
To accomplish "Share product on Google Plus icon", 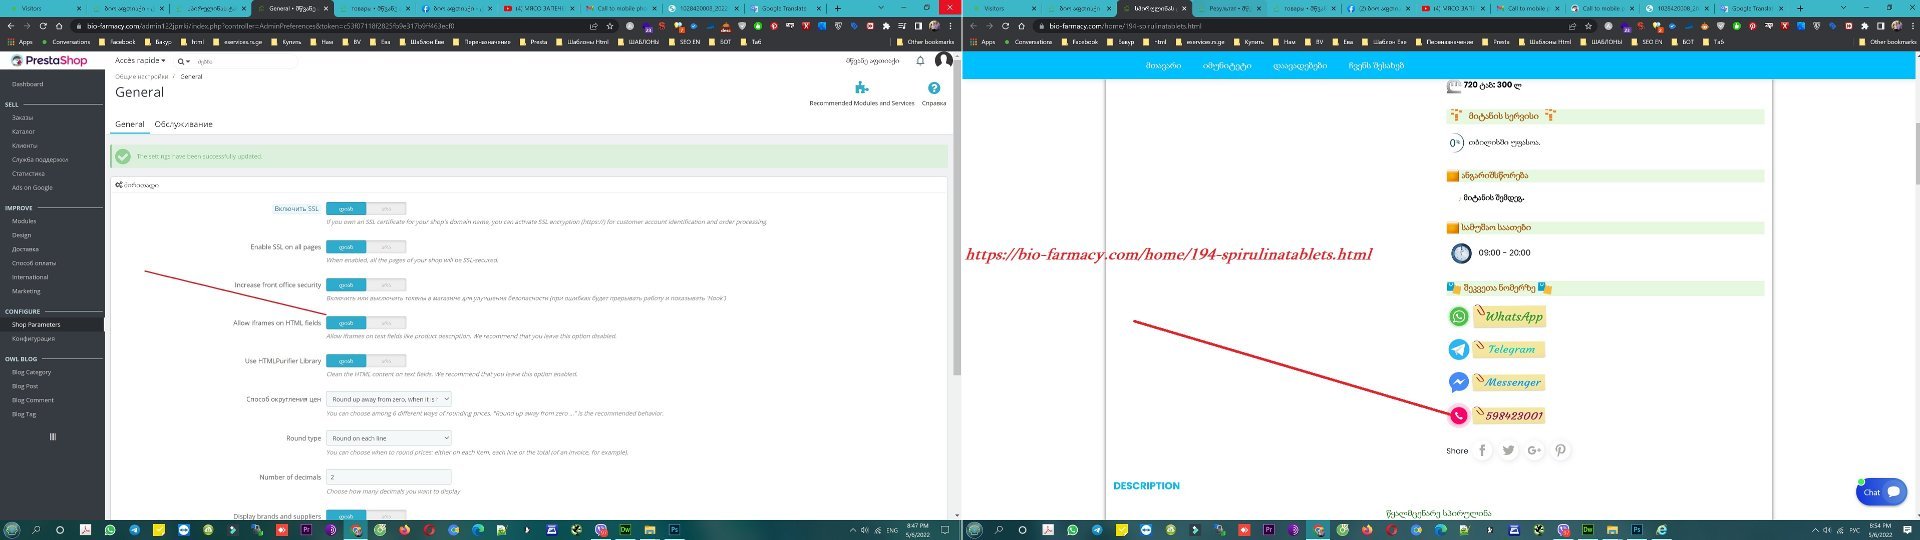I will pyautogui.click(x=1534, y=450).
